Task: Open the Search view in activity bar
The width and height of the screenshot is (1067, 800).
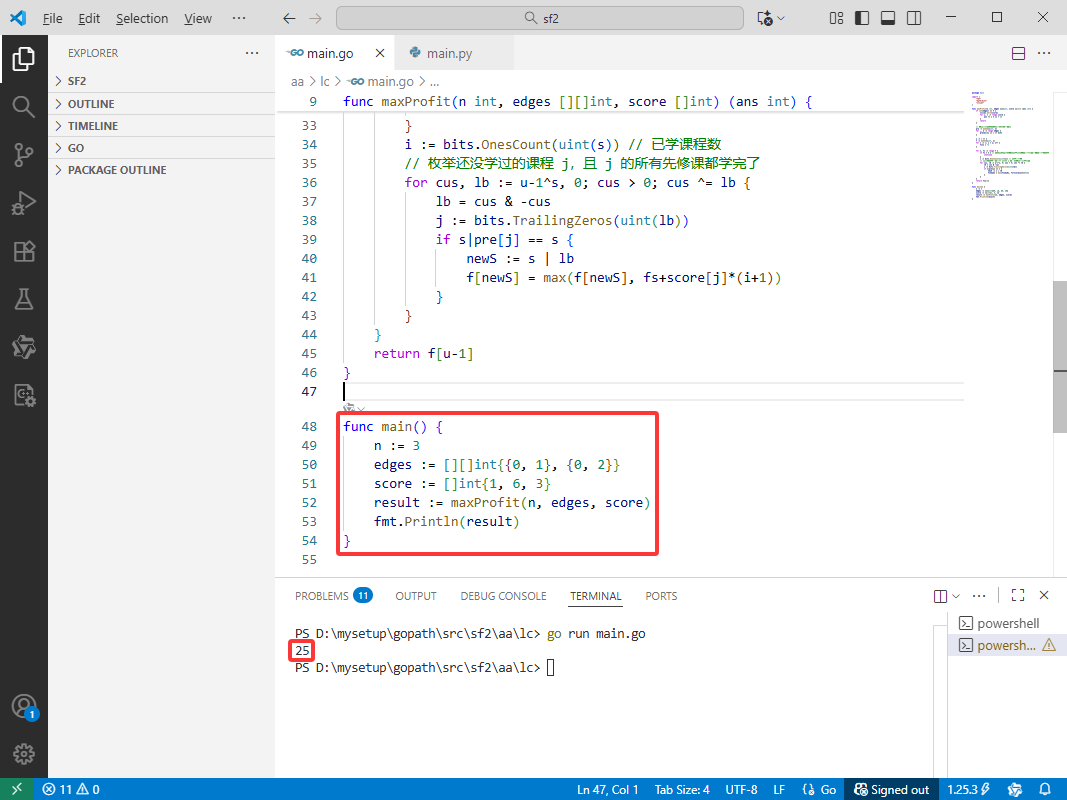Action: tap(24, 107)
